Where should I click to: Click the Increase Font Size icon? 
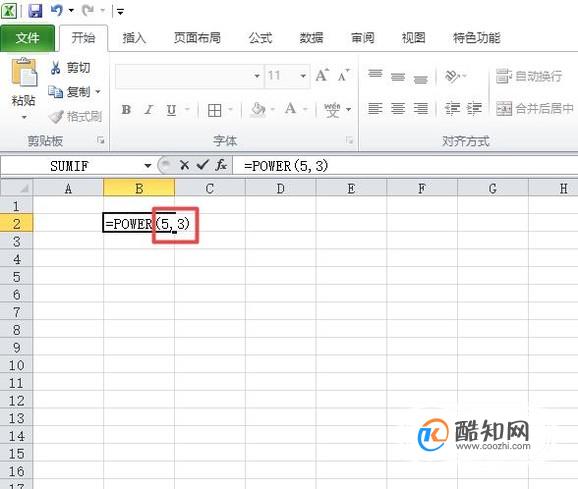(x=322, y=76)
